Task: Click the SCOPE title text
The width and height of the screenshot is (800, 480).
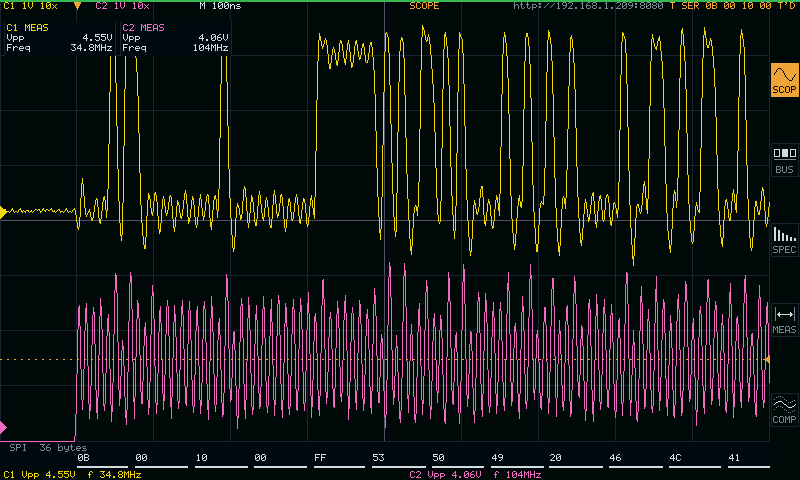Action: [424, 6]
